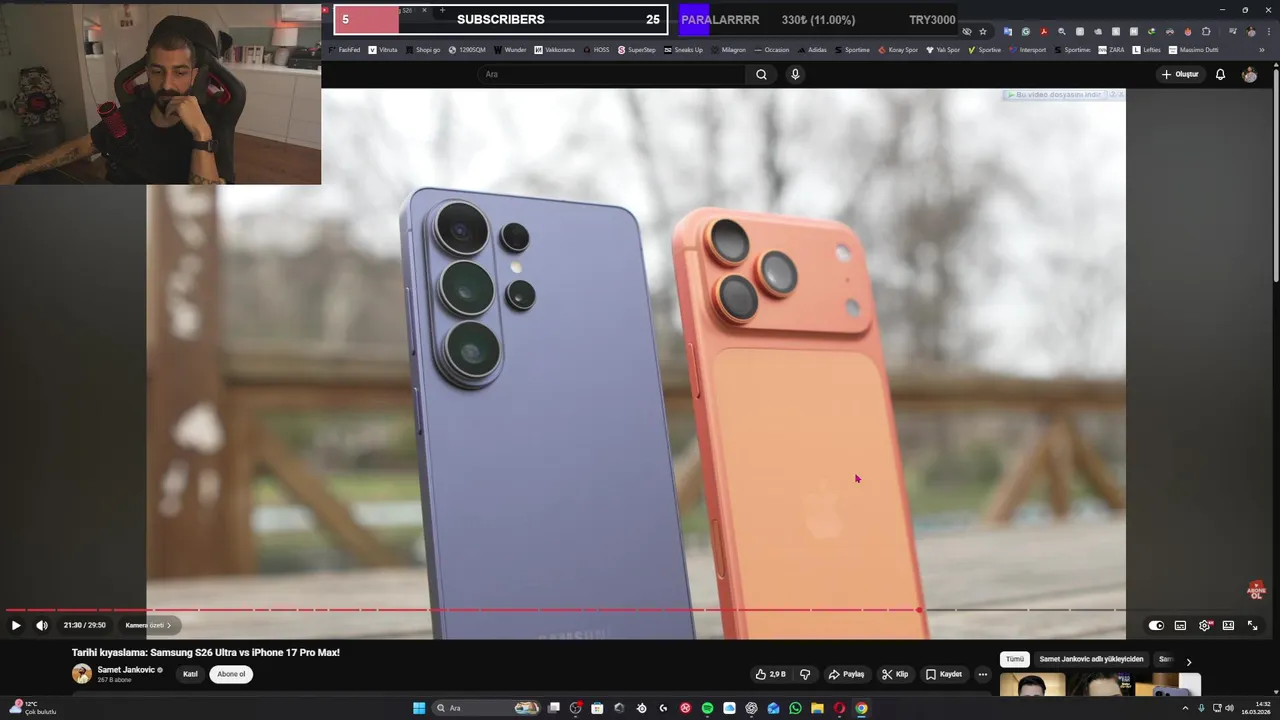Open the Kamera özeti chapter list
The height and width of the screenshot is (720, 1280).
tap(148, 625)
